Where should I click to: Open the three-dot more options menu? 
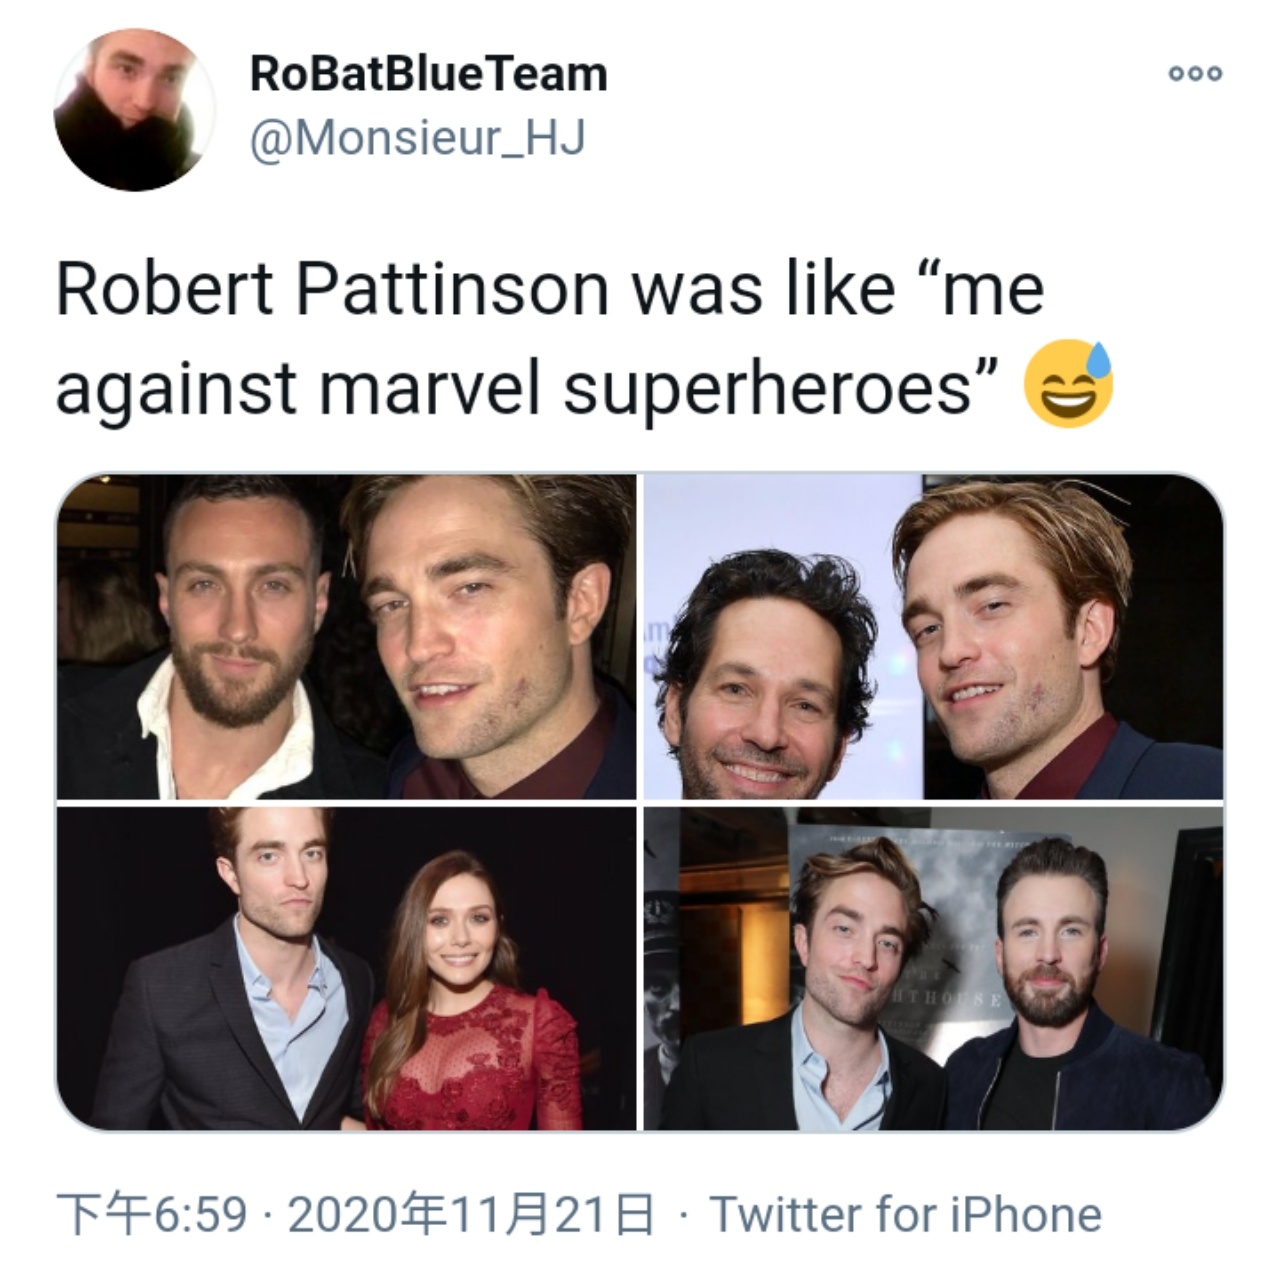(x=1194, y=74)
